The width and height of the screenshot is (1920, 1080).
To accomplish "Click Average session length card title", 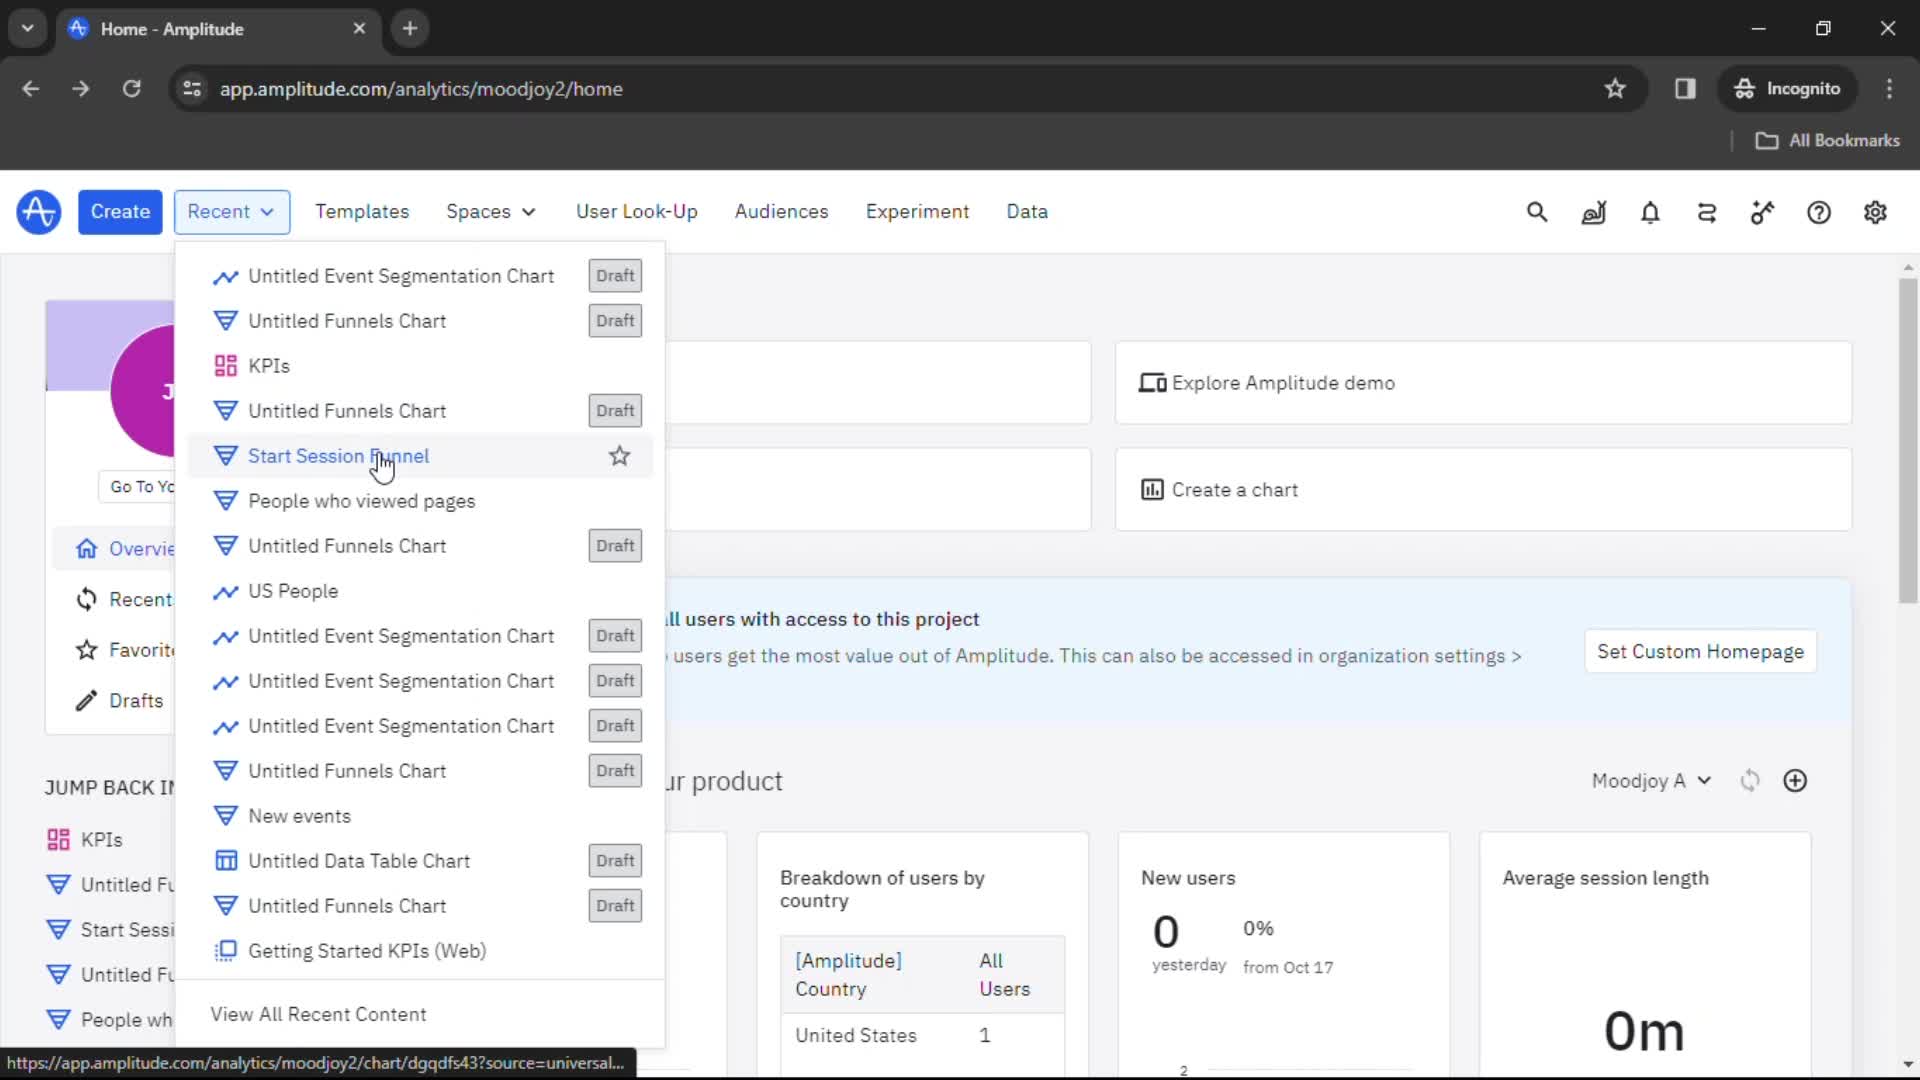I will (1605, 878).
